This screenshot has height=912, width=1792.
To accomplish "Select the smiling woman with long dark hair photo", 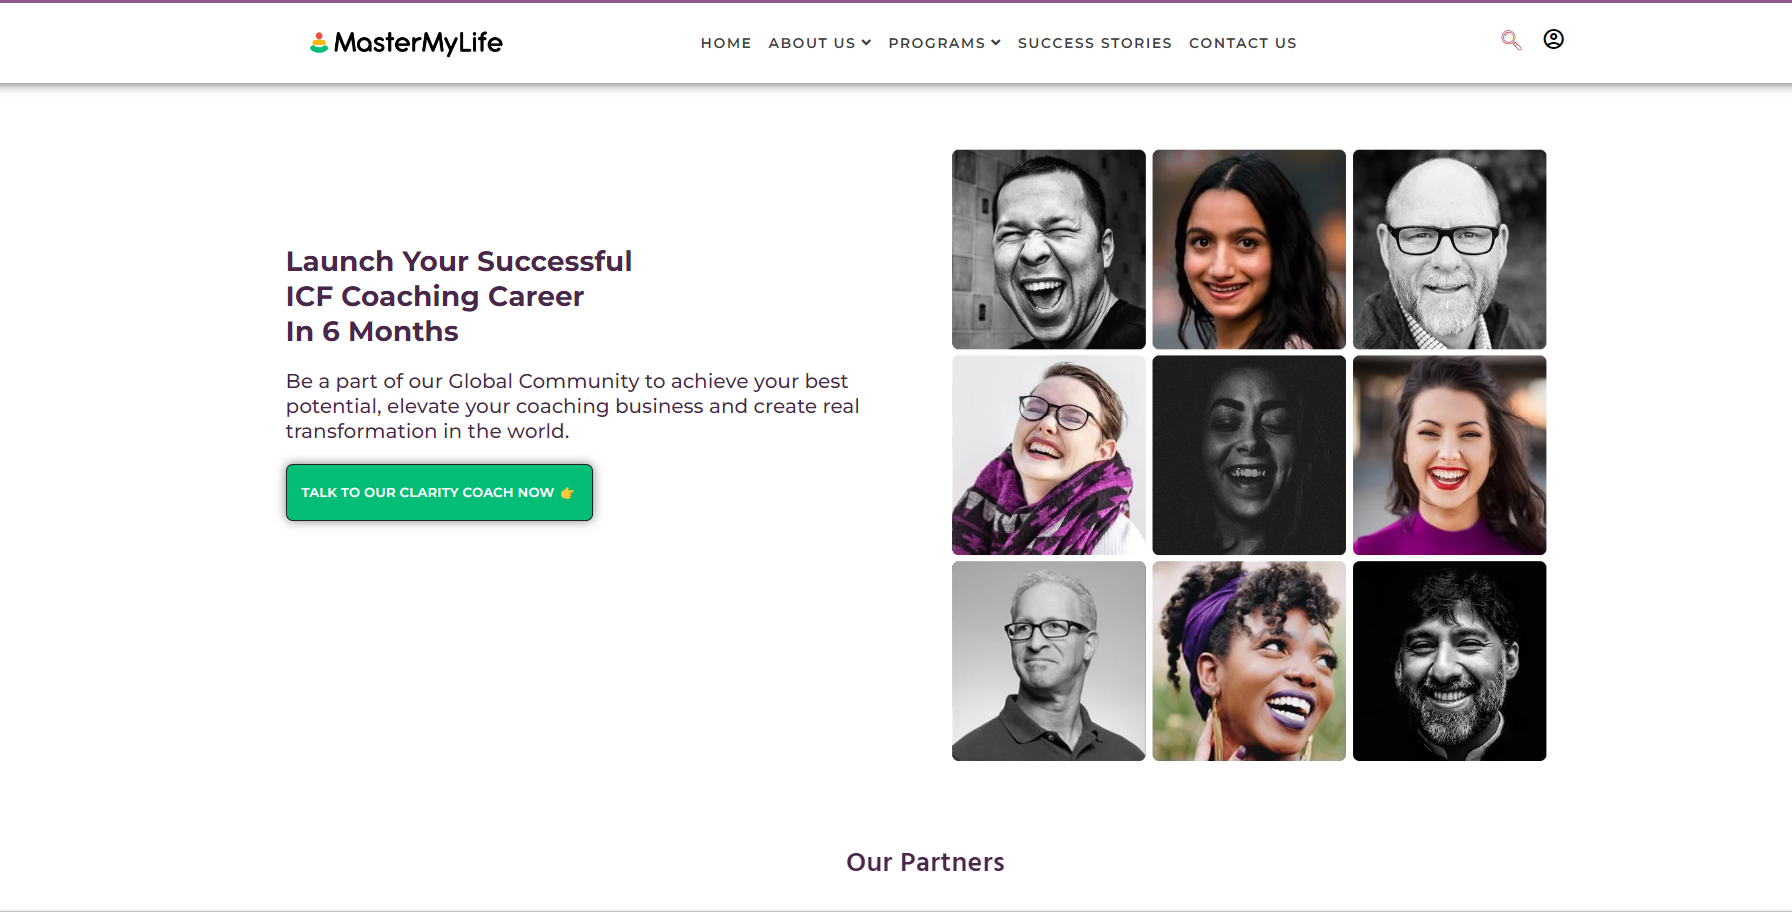I will (1249, 249).
